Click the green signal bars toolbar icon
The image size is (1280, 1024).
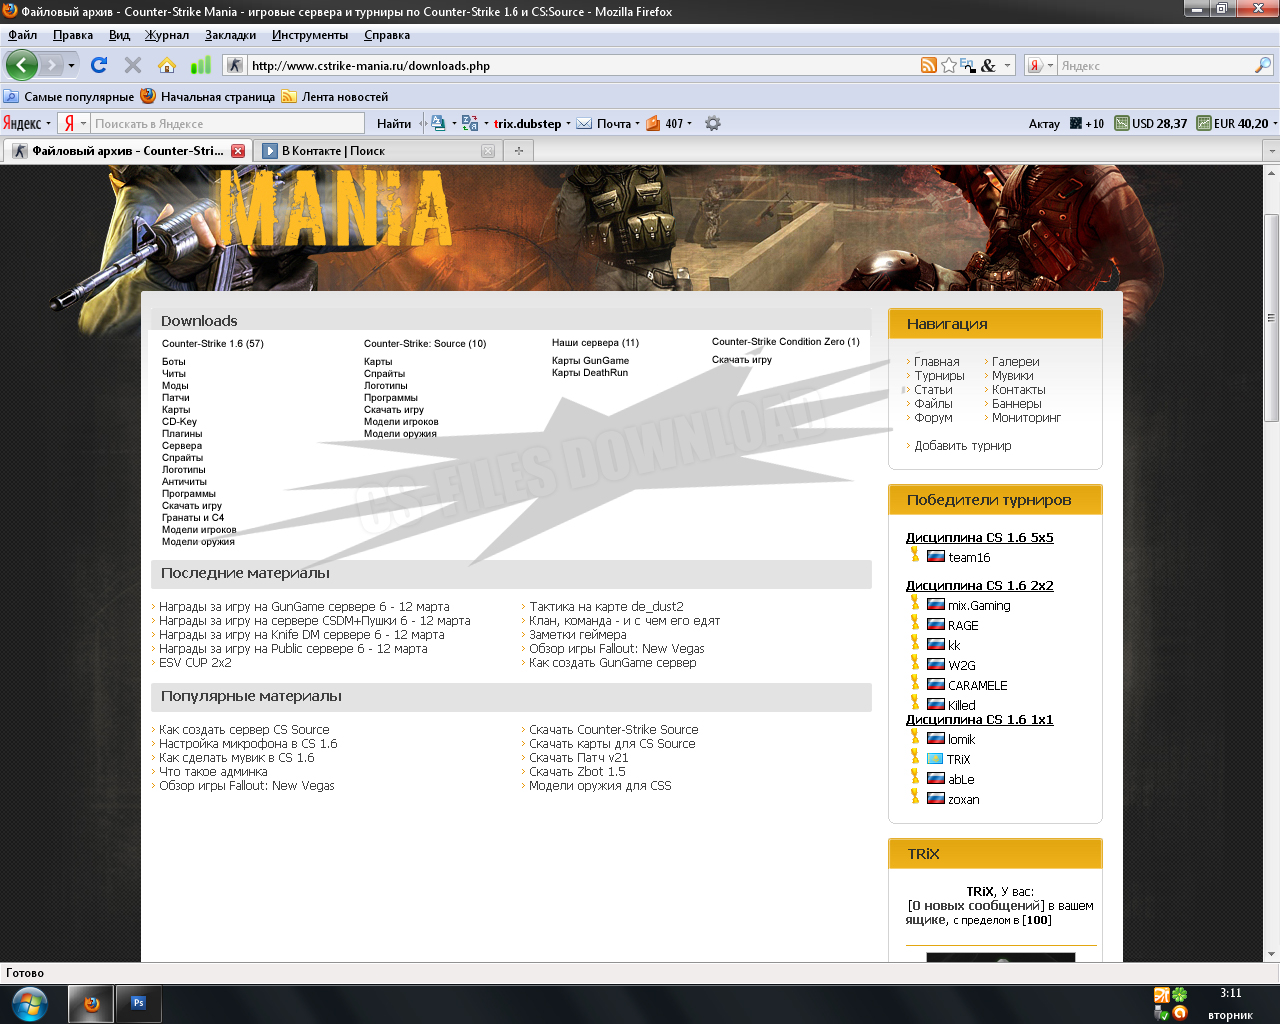(x=201, y=65)
